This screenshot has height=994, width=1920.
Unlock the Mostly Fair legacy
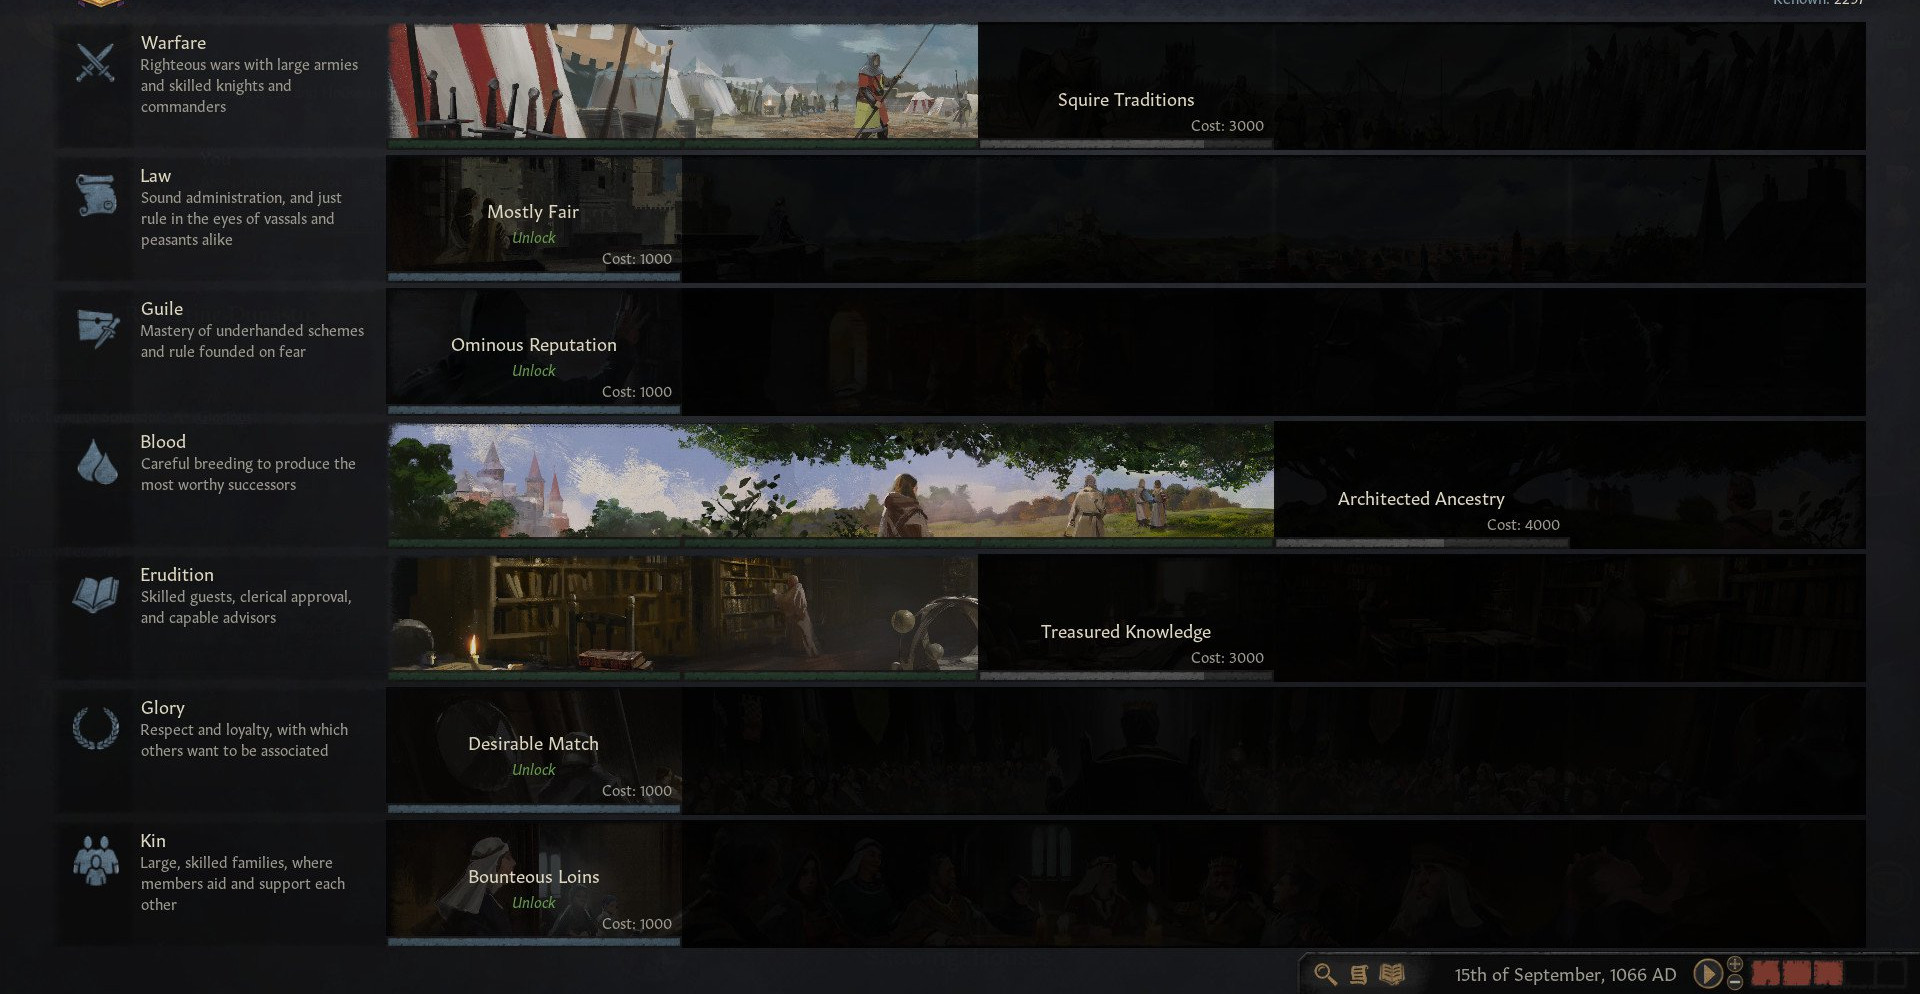(534, 237)
